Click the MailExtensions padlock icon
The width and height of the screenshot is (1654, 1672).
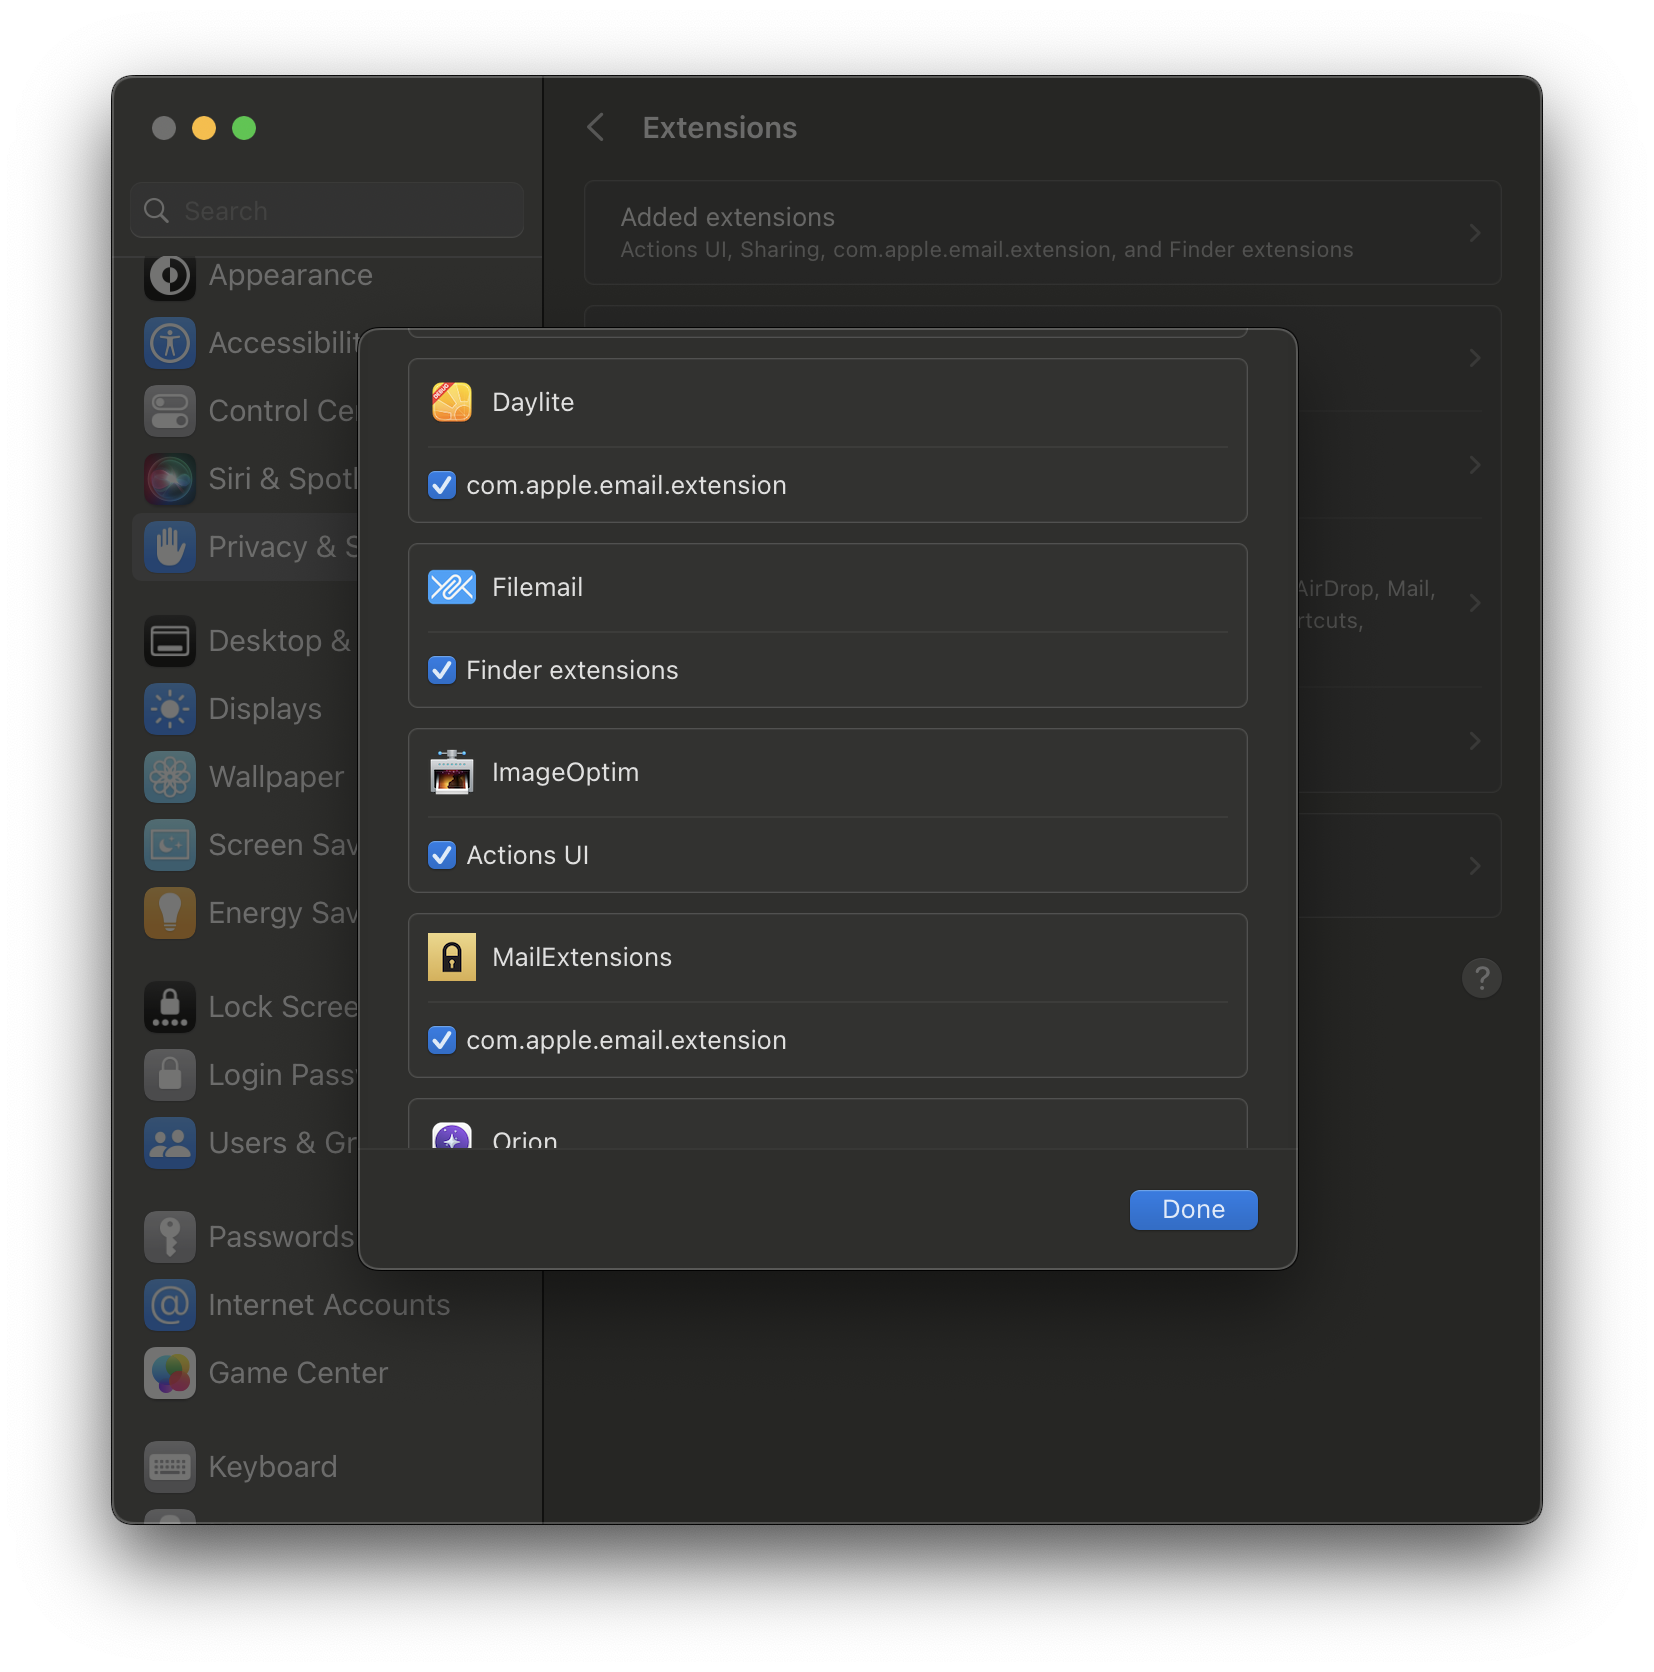(451, 957)
